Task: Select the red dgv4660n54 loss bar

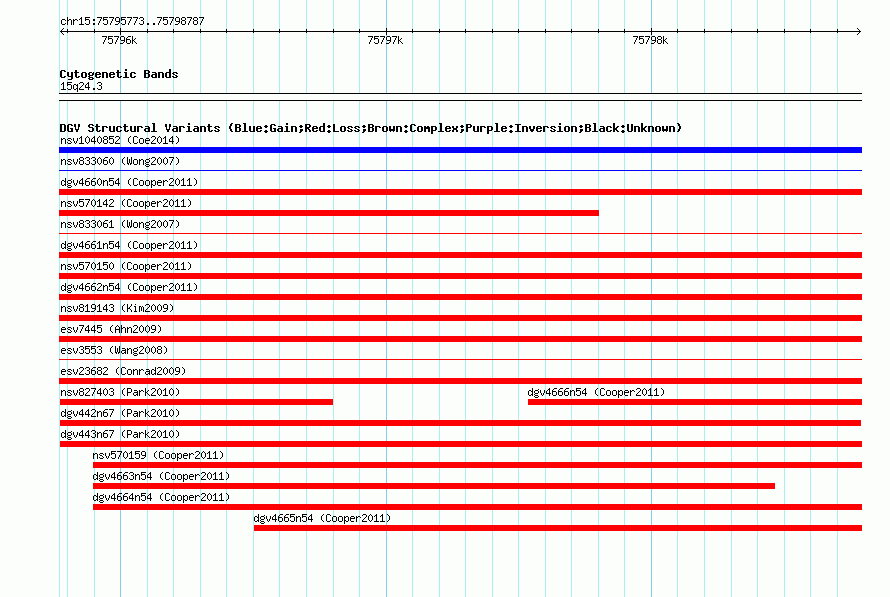Action: pyautogui.click(x=460, y=192)
